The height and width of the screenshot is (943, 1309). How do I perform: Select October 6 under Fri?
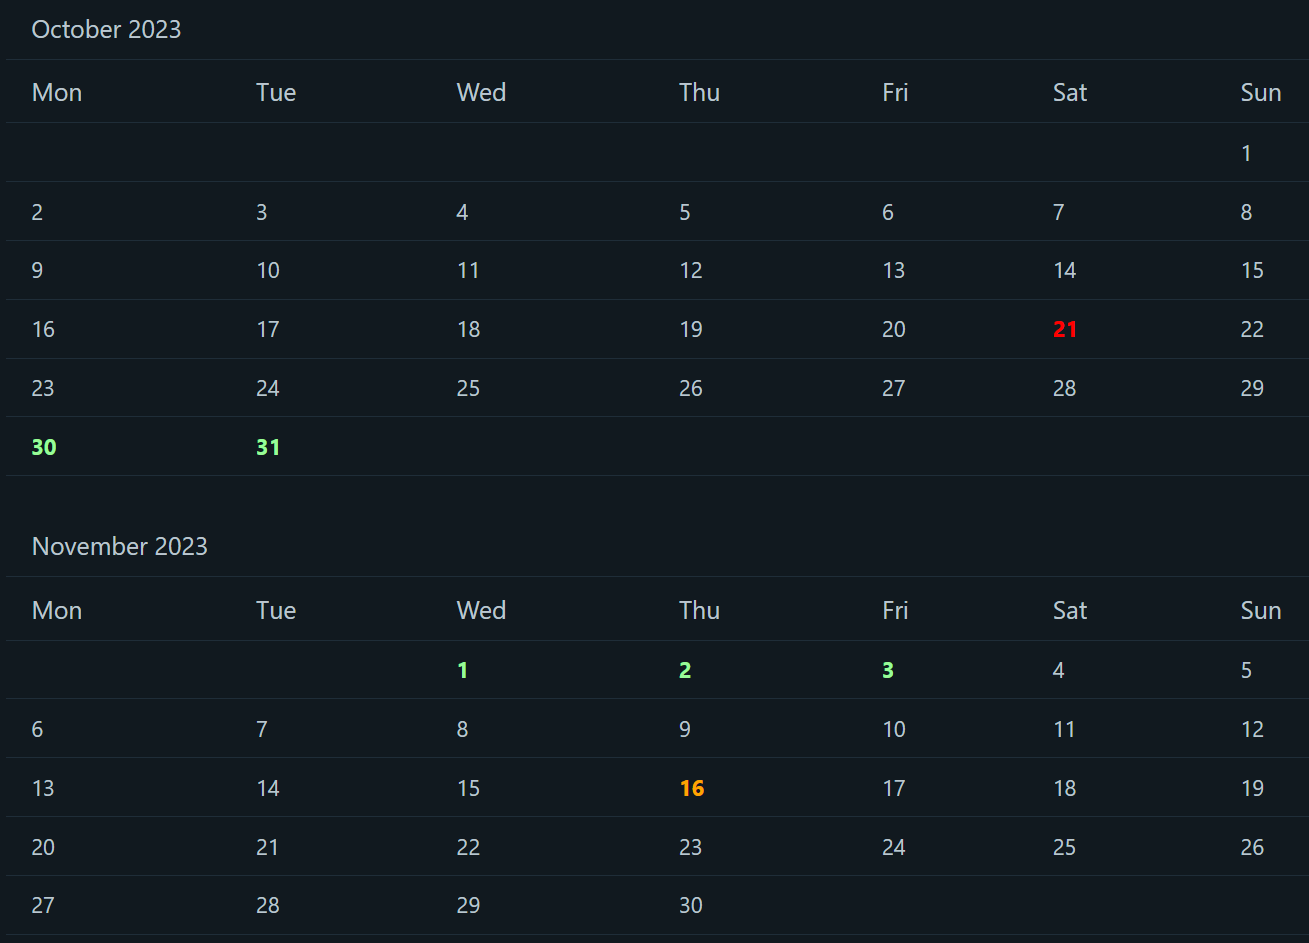pyautogui.click(x=888, y=212)
